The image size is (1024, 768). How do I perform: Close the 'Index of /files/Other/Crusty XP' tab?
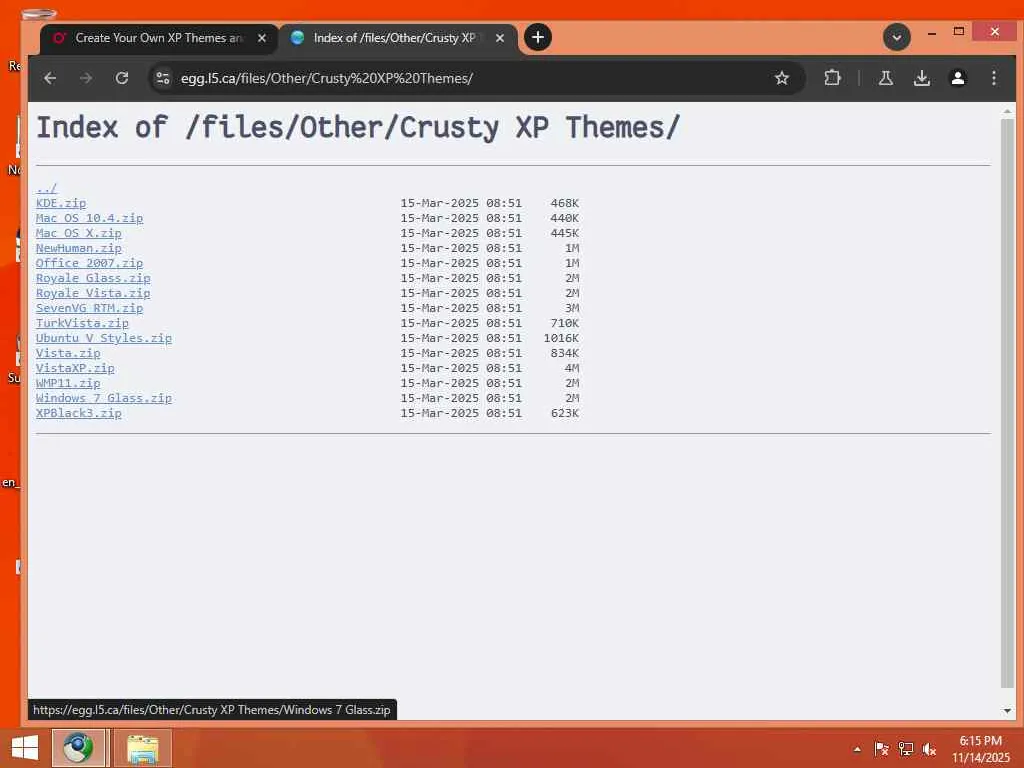(500, 38)
